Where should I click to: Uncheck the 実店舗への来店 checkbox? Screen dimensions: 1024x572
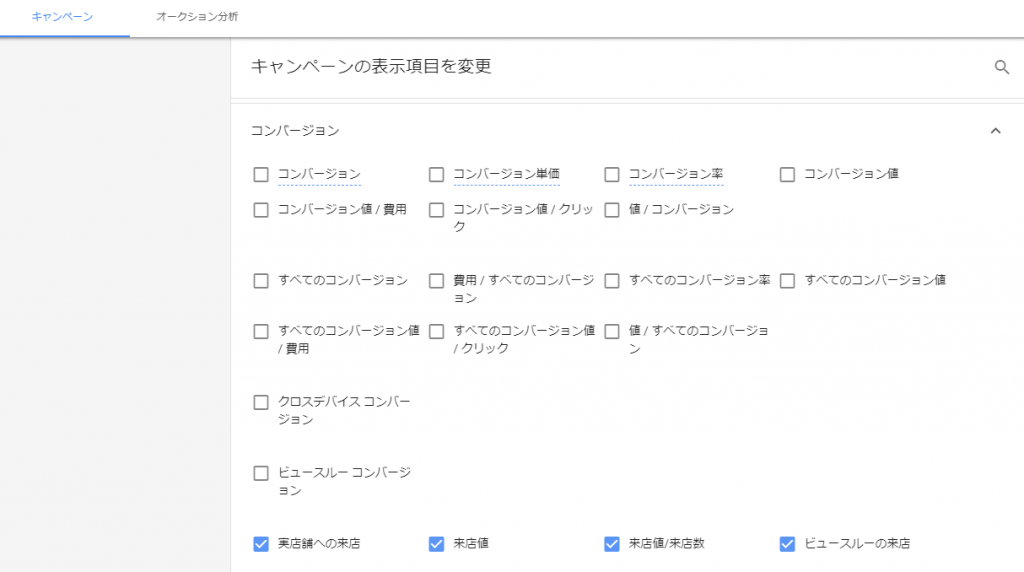[261, 544]
